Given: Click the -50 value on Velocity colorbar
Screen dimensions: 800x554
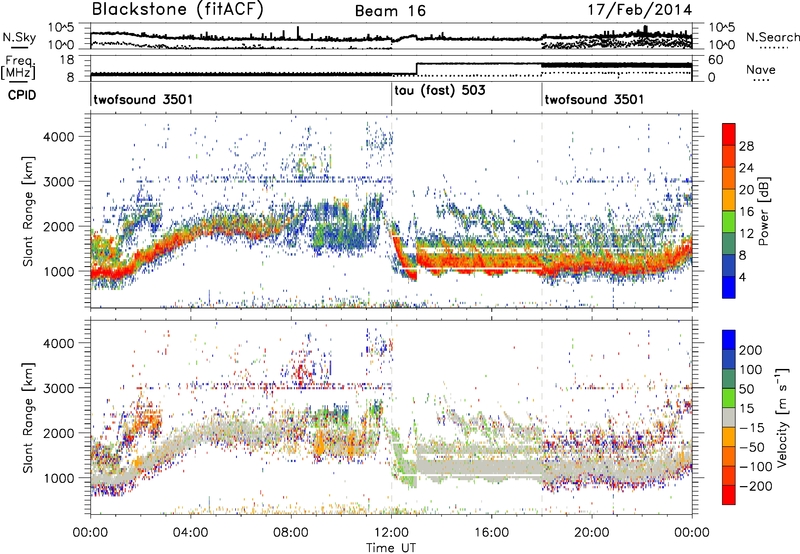Looking at the screenshot, I should point(752,447).
